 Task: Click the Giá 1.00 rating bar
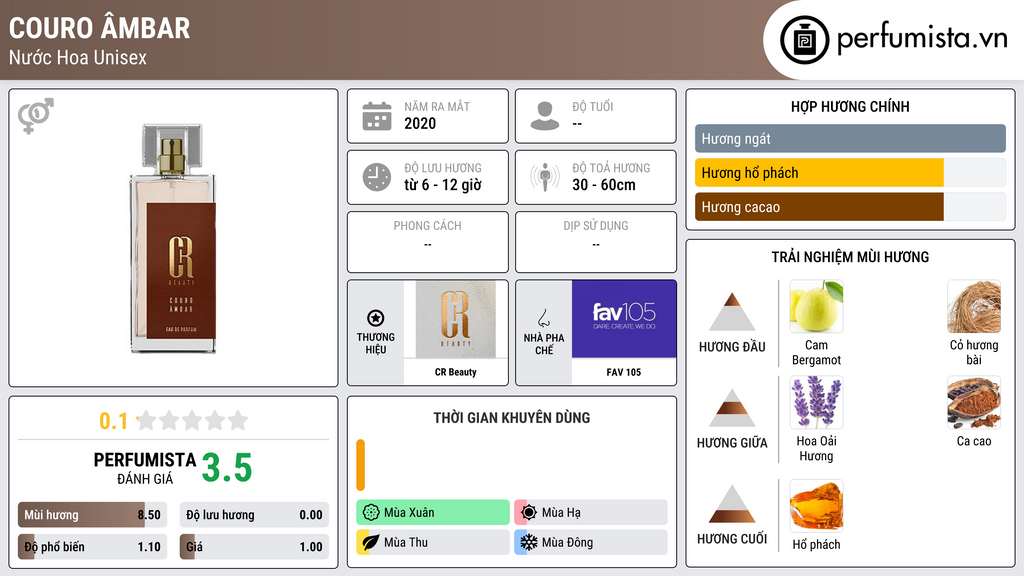pos(254,547)
